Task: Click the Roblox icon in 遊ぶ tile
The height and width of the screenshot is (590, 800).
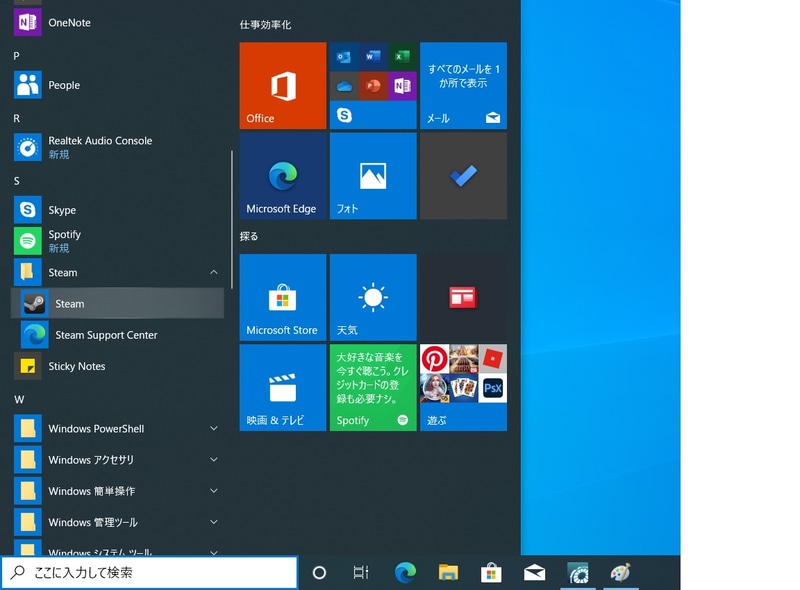Action: click(493, 359)
